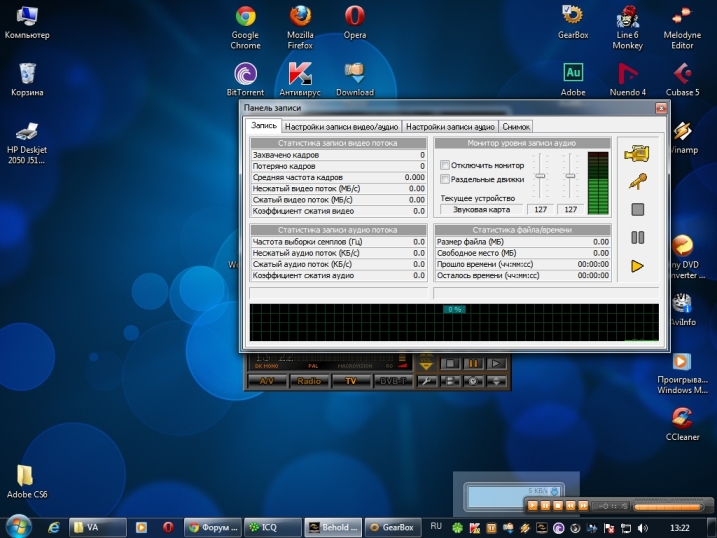Switch to TV mode button

(351, 381)
